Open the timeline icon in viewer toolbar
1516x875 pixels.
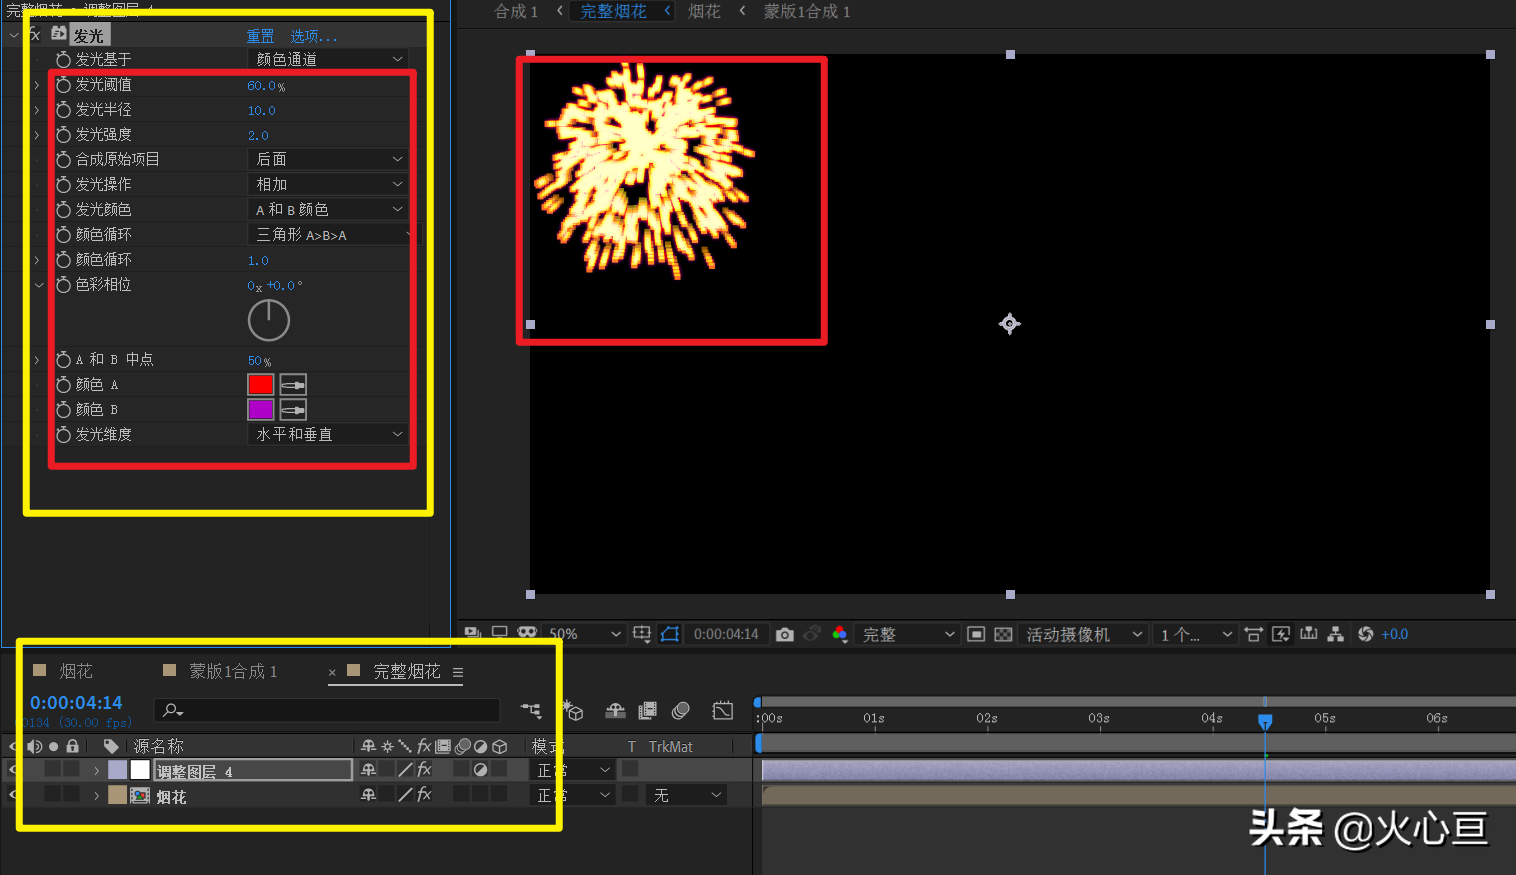[x=1309, y=634]
